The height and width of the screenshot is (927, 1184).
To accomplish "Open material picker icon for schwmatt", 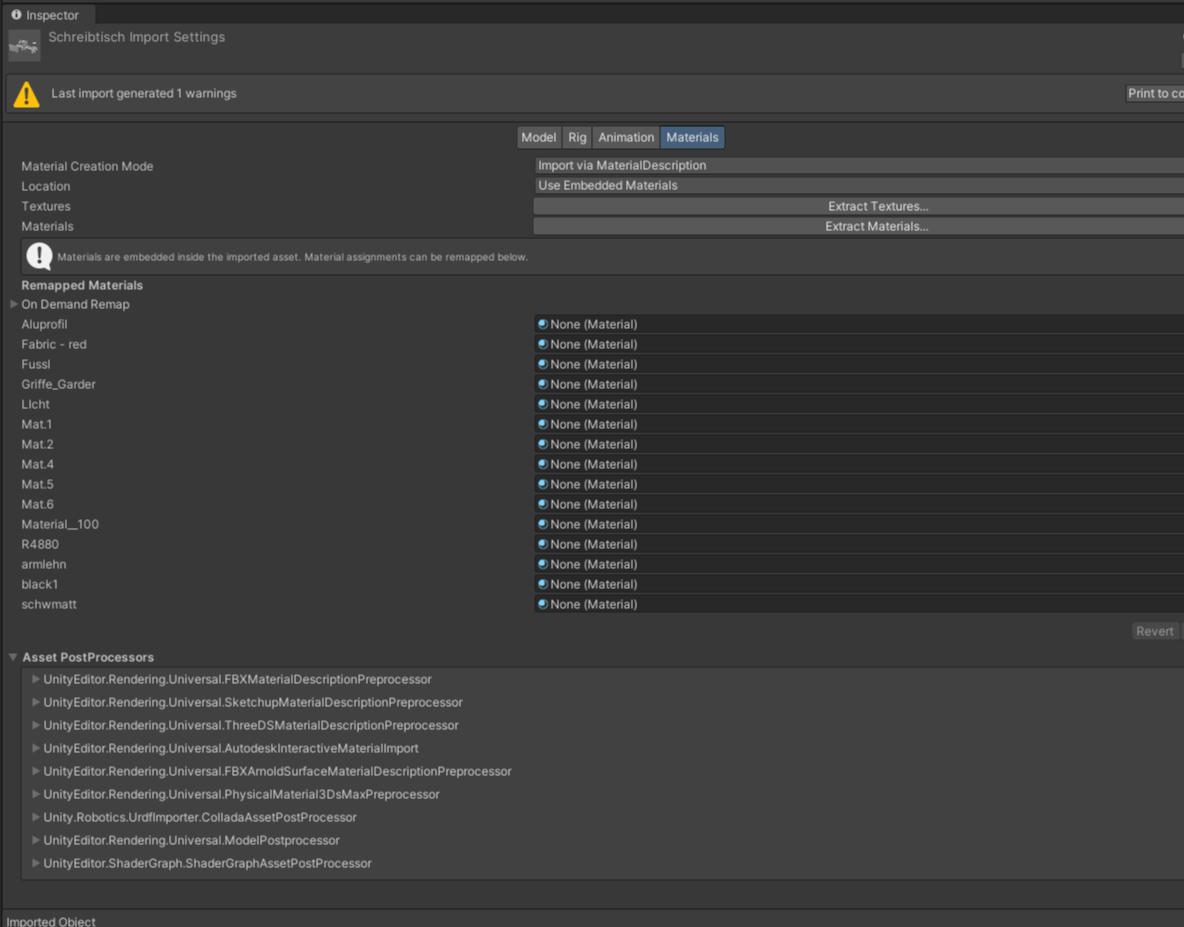I will point(542,604).
